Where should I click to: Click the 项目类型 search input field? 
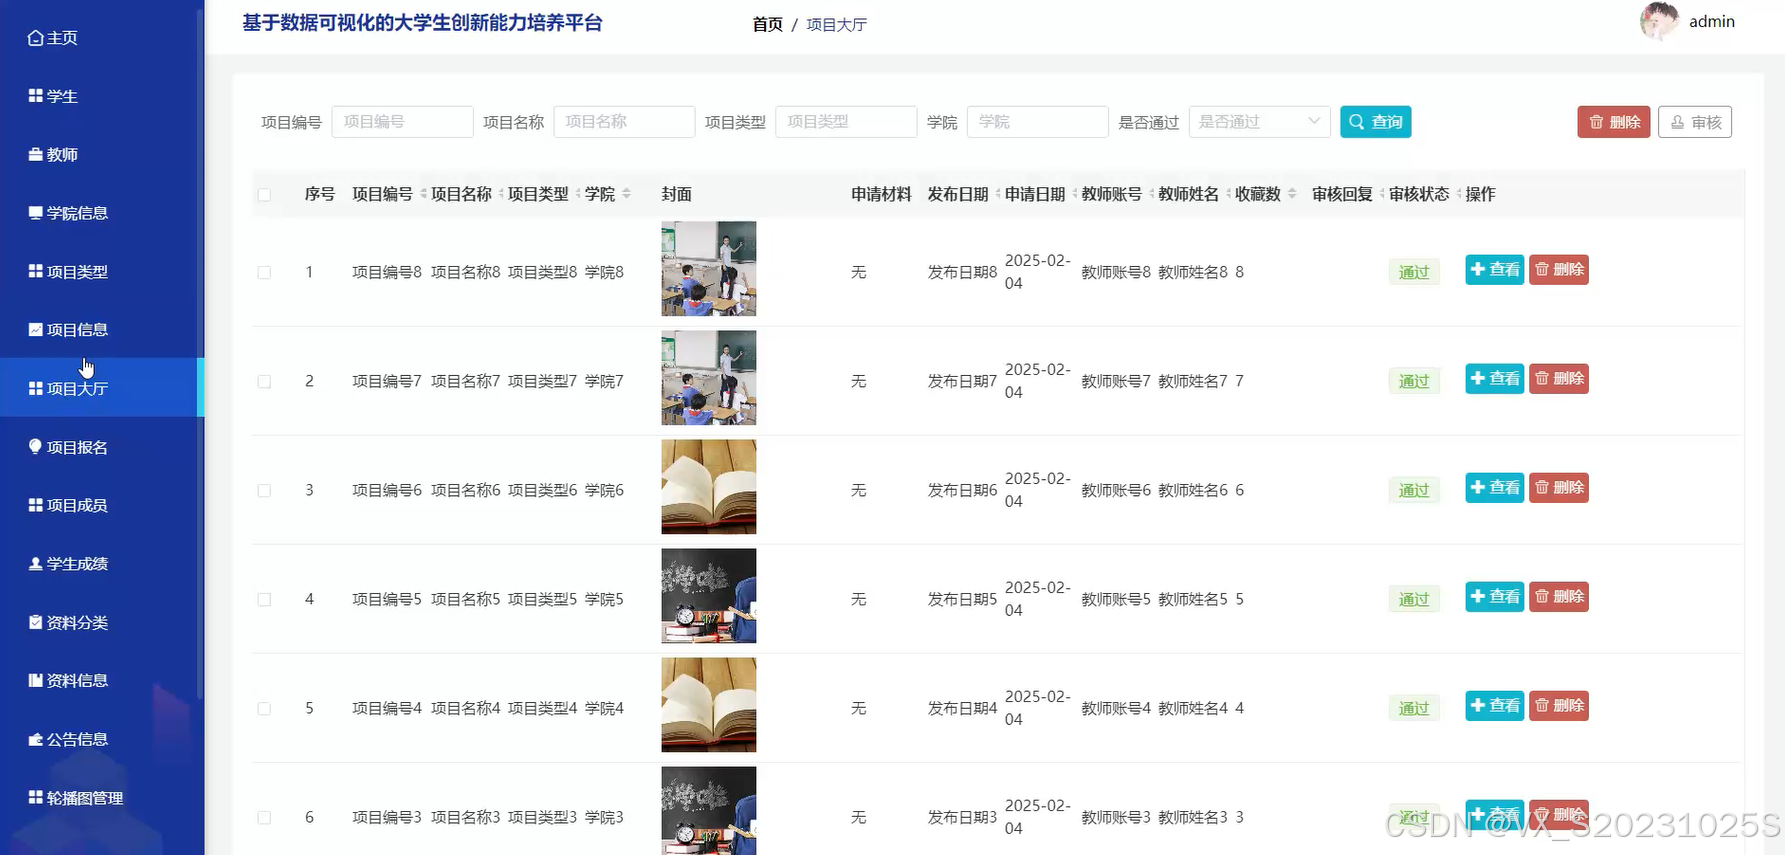tap(846, 122)
